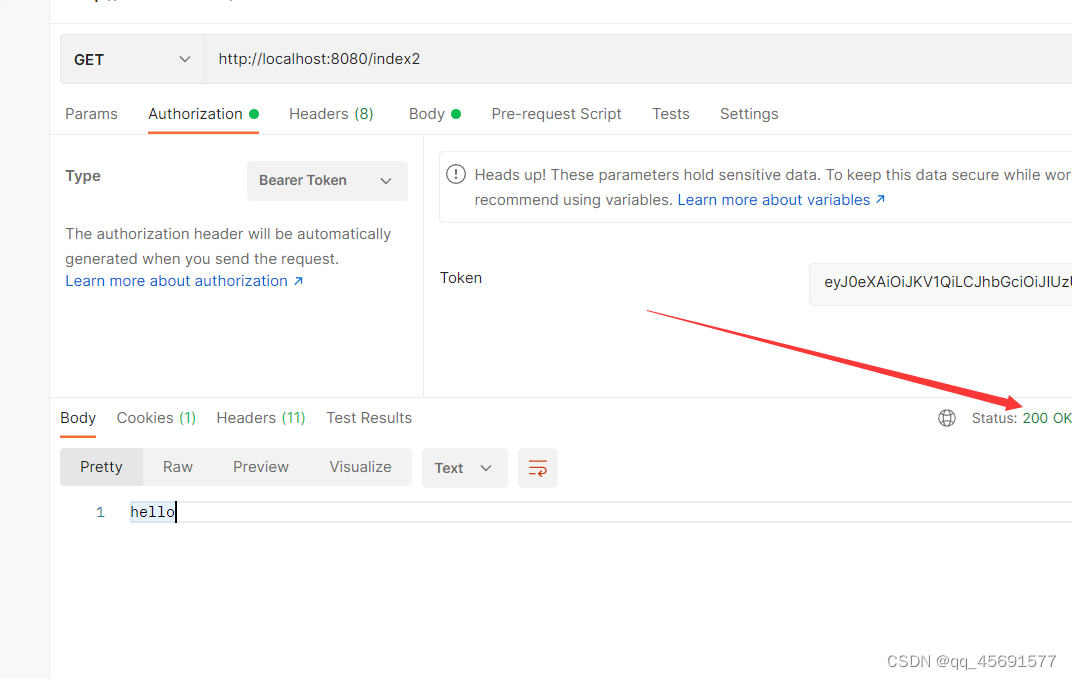Switch to the Params tab
This screenshot has height=679, width=1072.
pyautogui.click(x=91, y=113)
